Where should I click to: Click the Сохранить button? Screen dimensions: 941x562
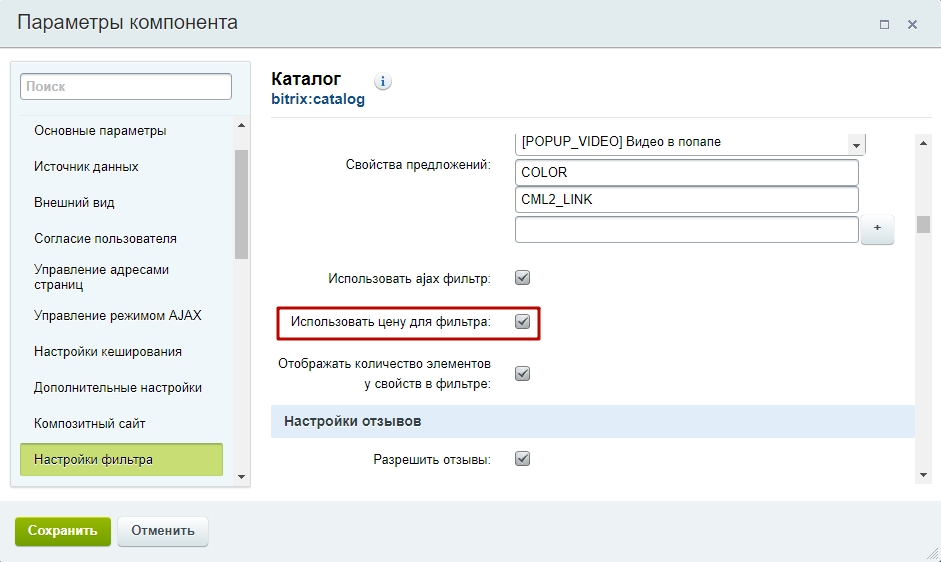pyautogui.click(x=62, y=531)
